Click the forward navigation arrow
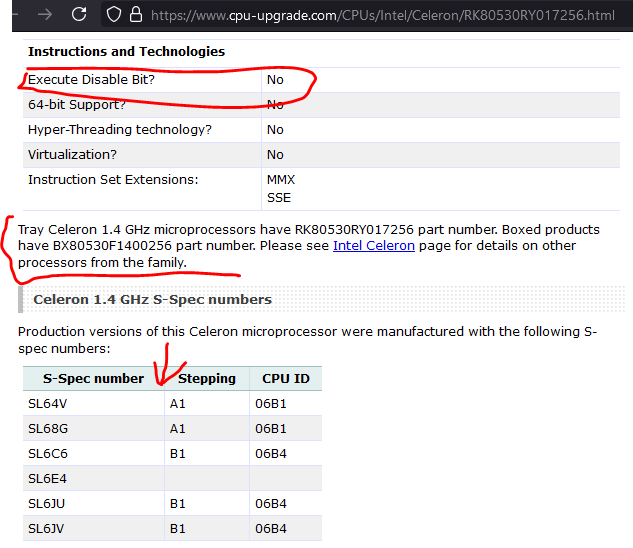 [x=45, y=15]
